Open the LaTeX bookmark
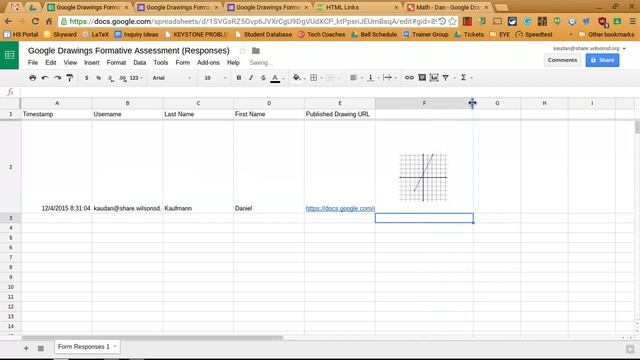640x360 pixels. pyautogui.click(x=96, y=35)
